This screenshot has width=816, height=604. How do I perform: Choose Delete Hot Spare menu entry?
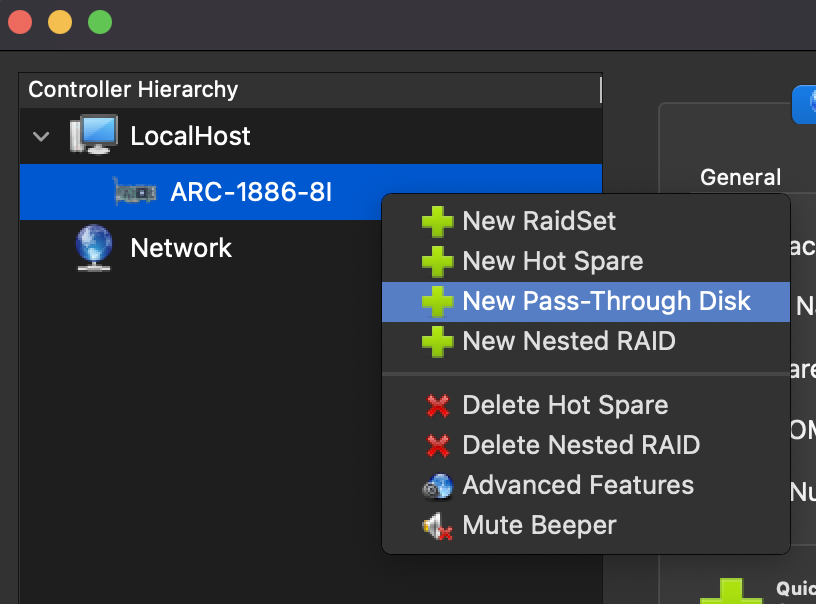click(586, 405)
